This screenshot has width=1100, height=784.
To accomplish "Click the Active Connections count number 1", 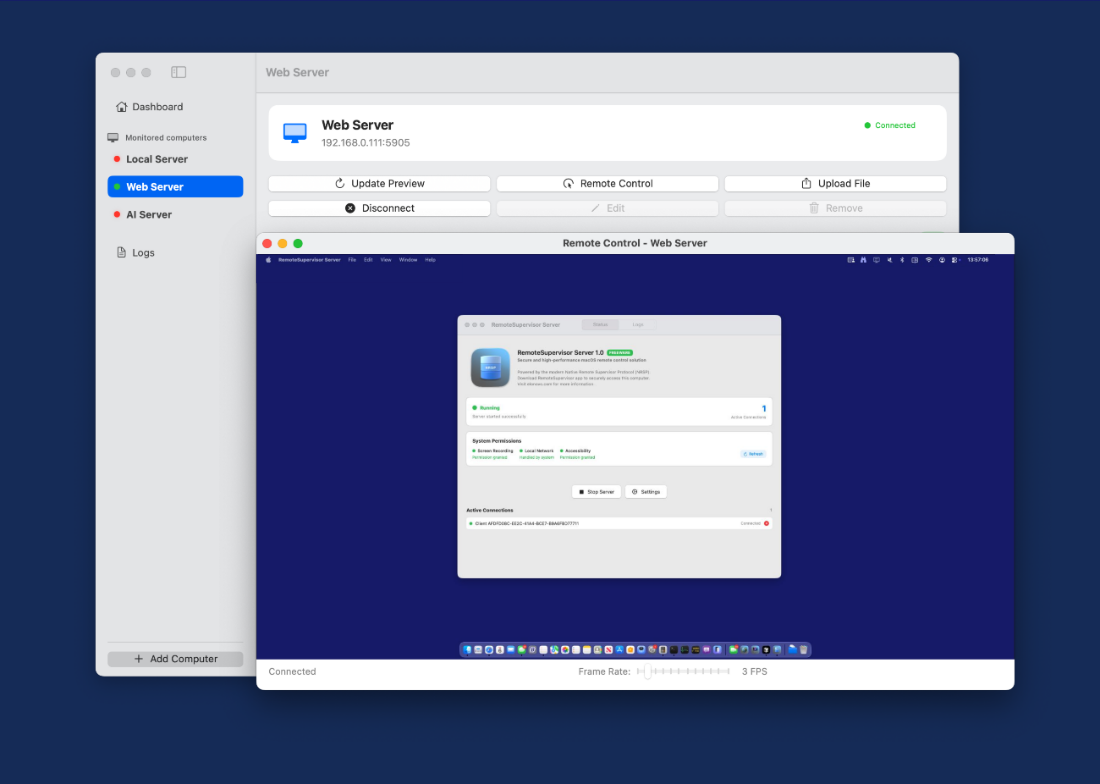I will (764, 409).
